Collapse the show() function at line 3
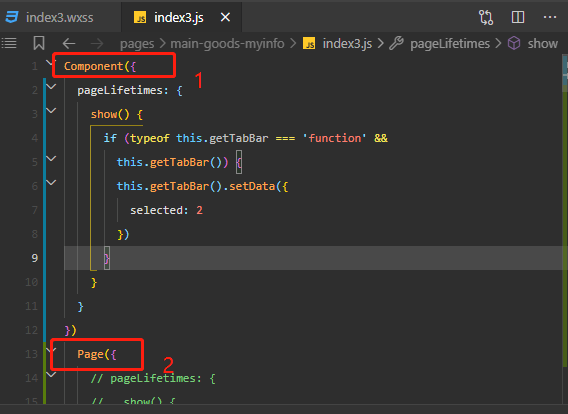This screenshot has width=568, height=414. click(51, 110)
